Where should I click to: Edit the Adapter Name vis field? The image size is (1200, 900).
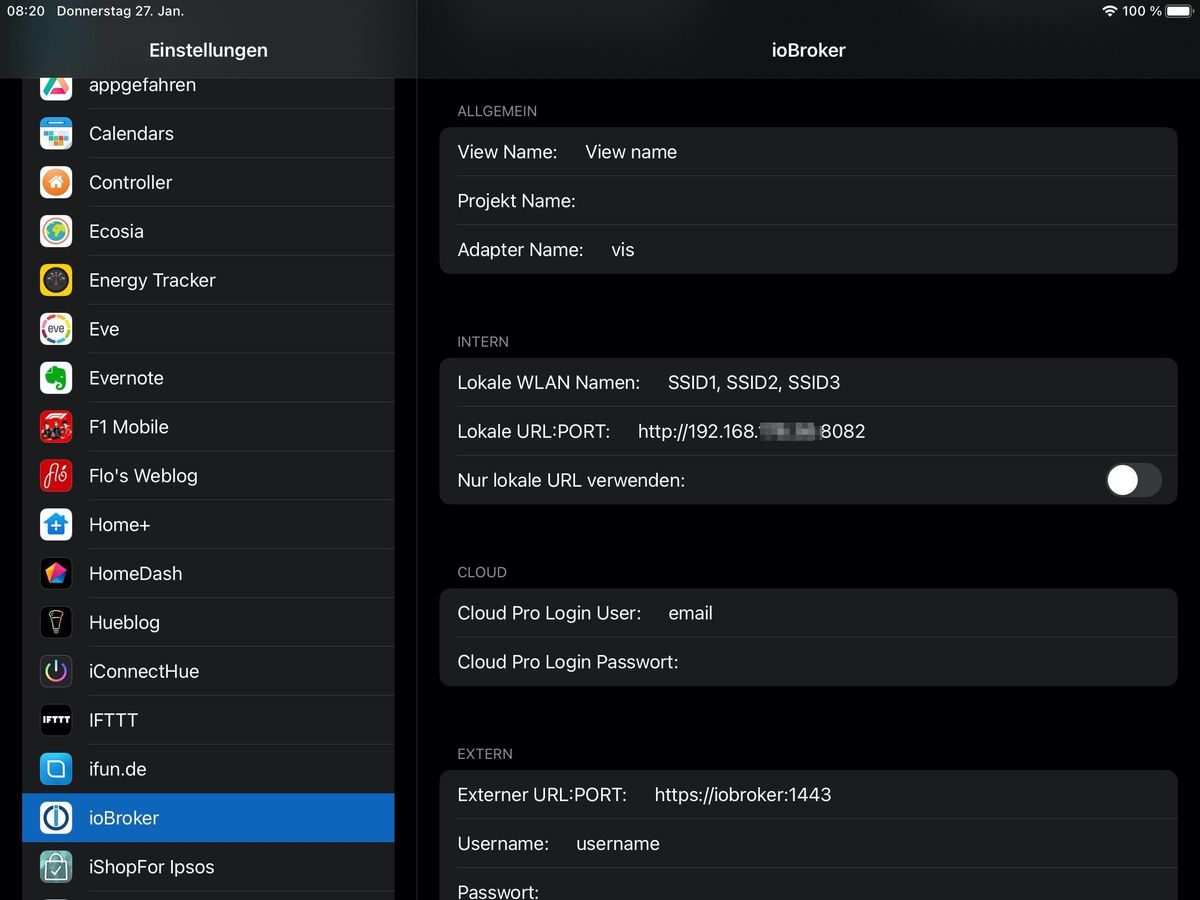pos(808,250)
